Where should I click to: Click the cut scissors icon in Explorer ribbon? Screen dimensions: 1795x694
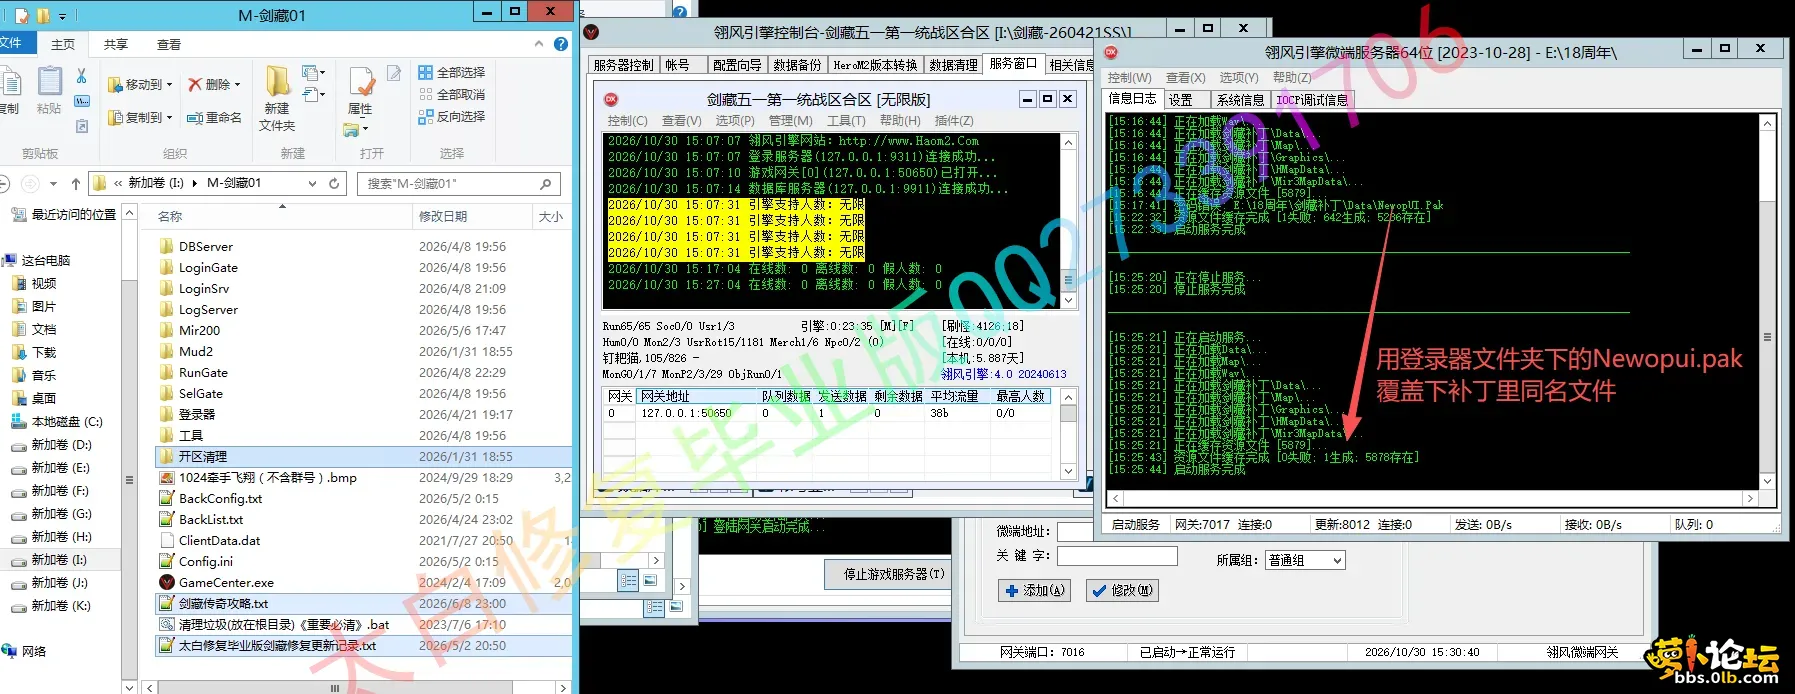(x=82, y=77)
